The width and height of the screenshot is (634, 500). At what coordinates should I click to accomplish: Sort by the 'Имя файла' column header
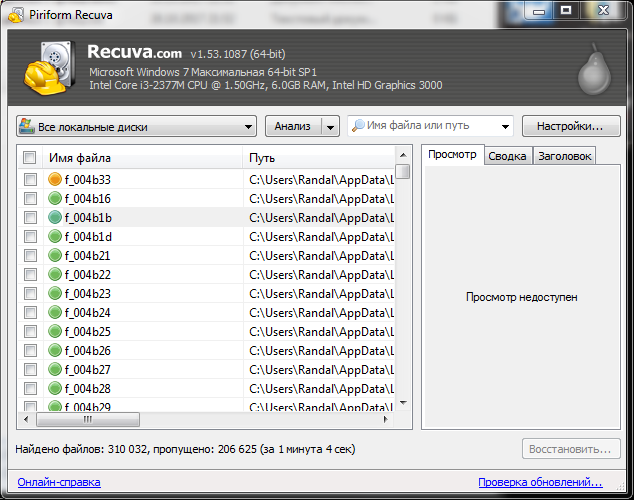point(142,158)
